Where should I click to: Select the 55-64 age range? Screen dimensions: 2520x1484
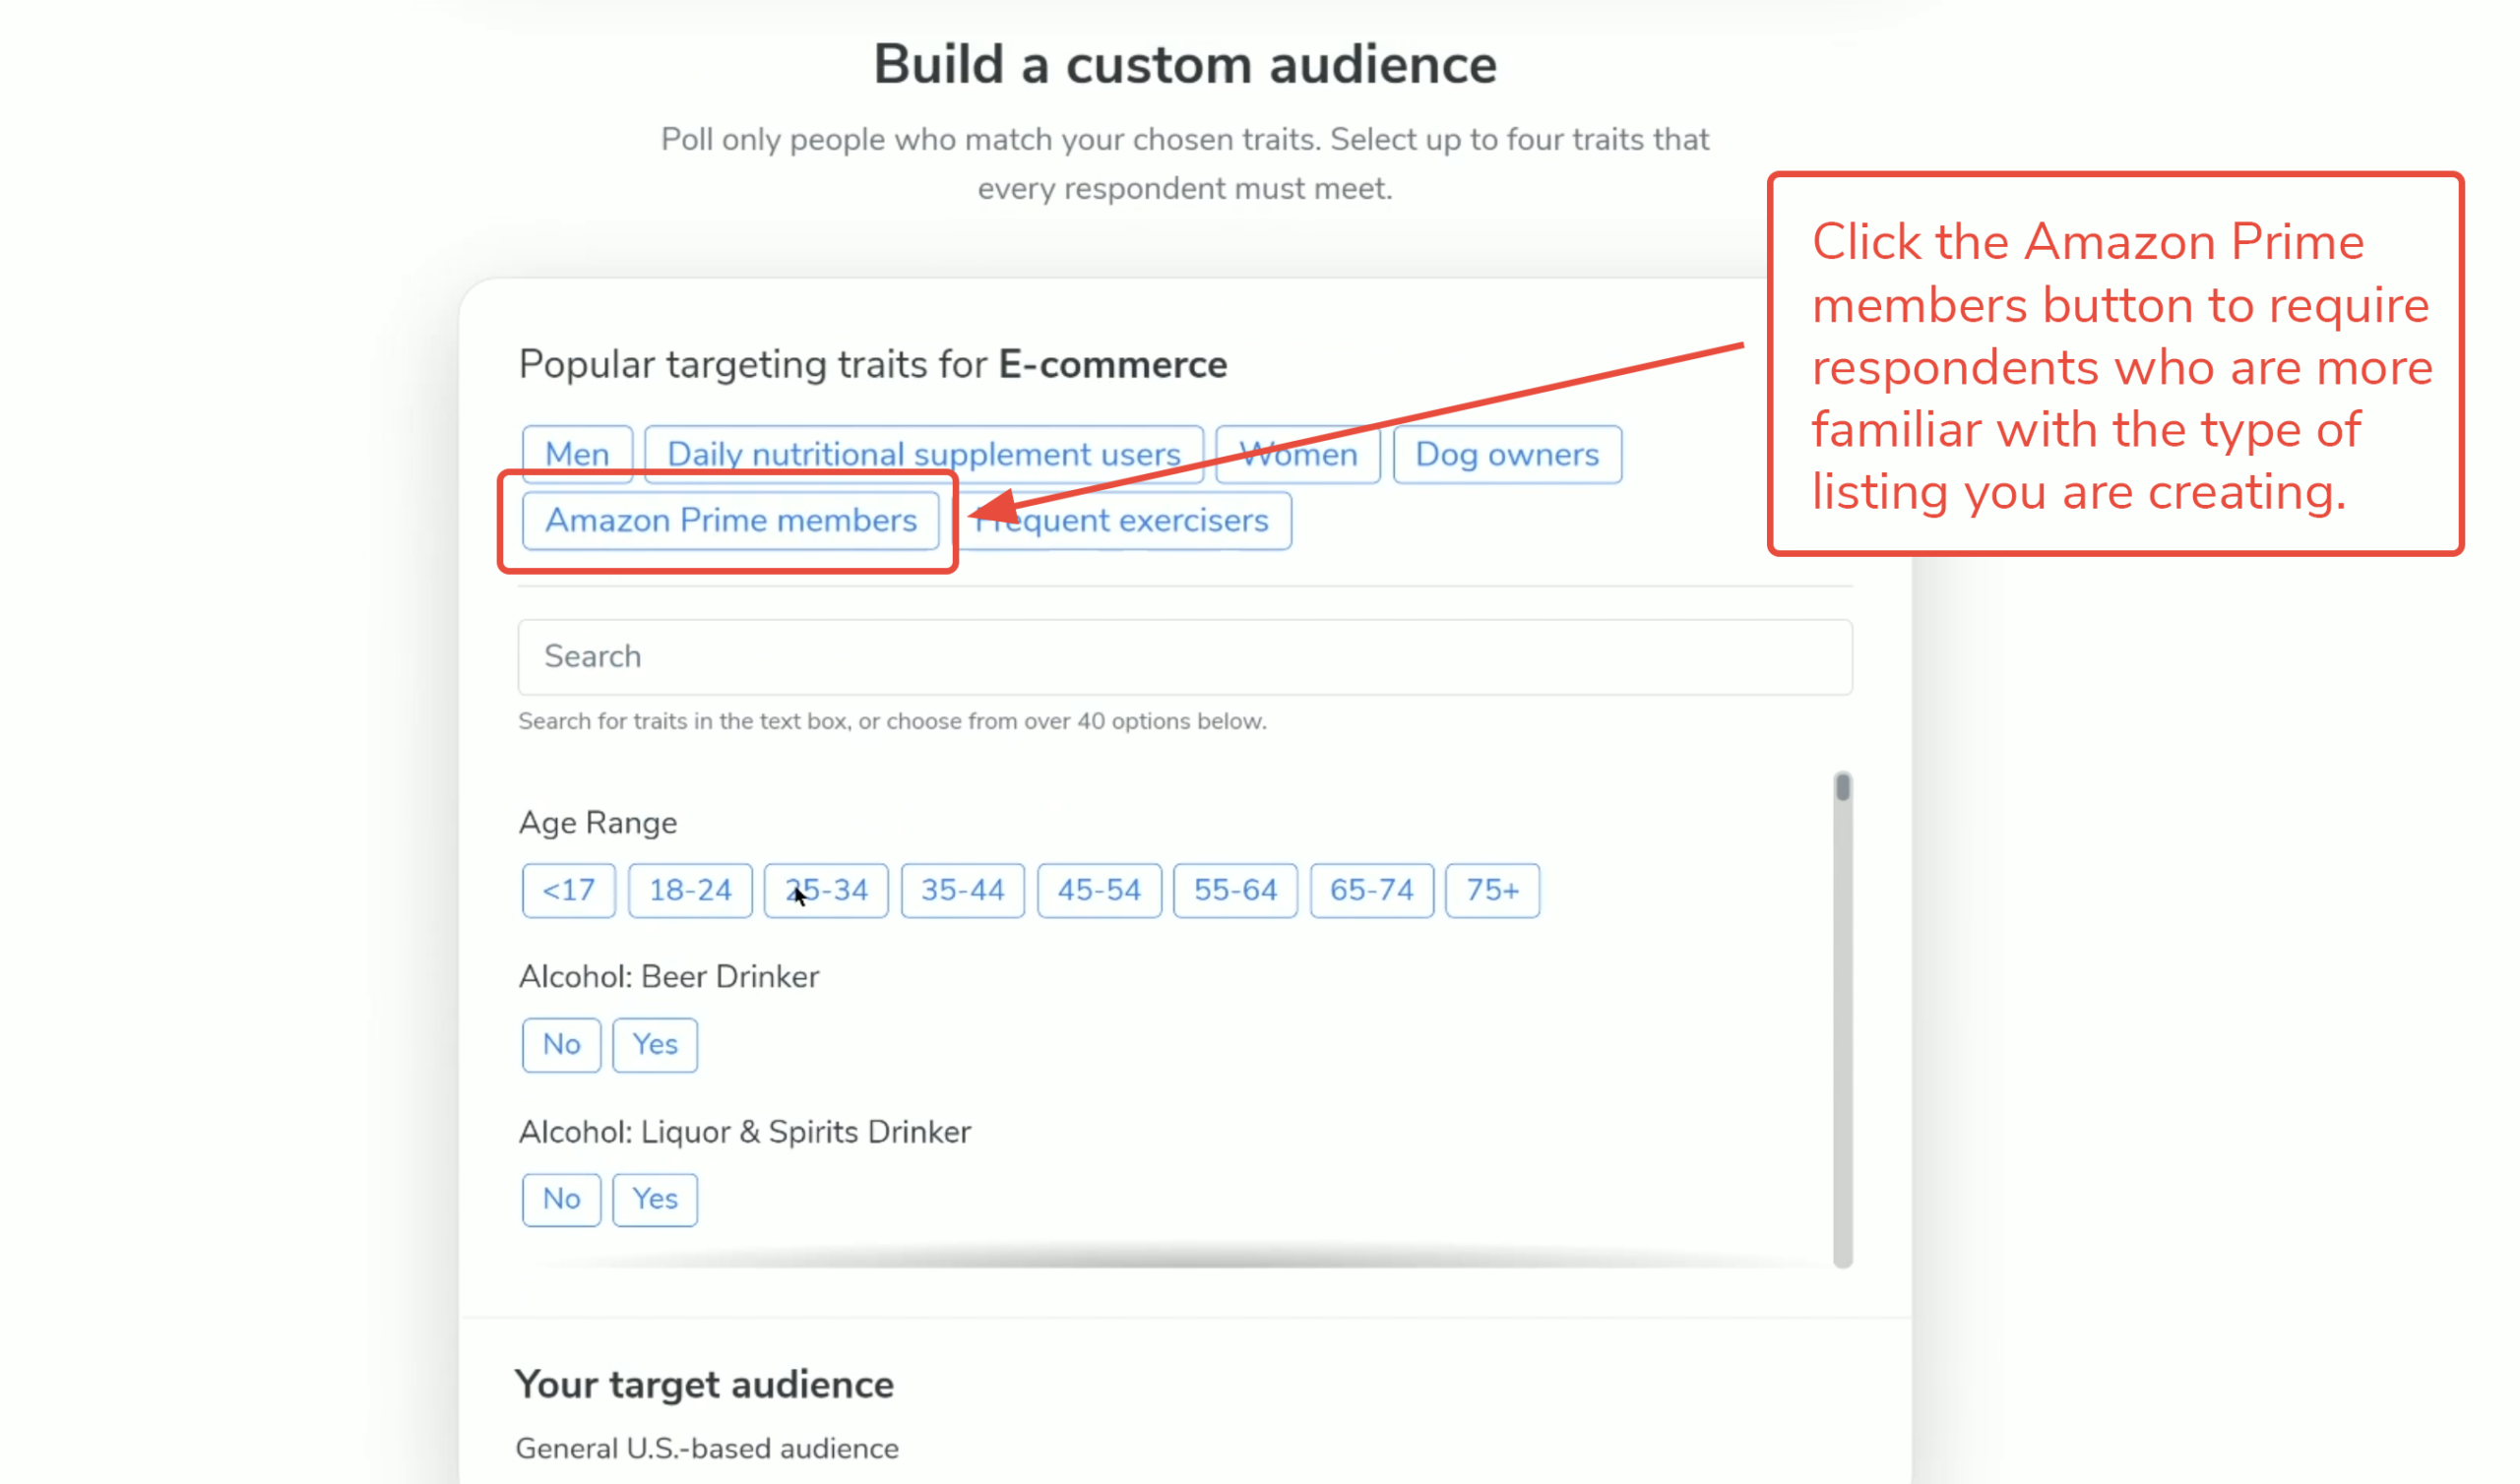(1235, 889)
